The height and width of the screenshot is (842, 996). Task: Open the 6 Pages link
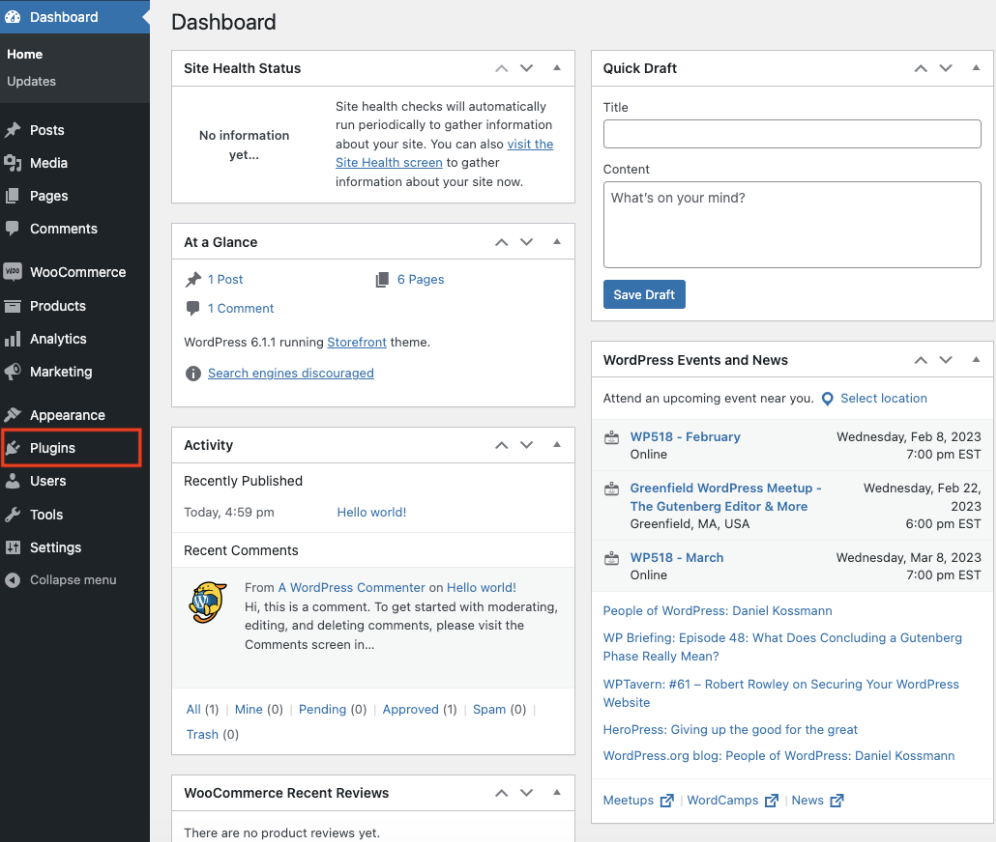[x=421, y=279]
